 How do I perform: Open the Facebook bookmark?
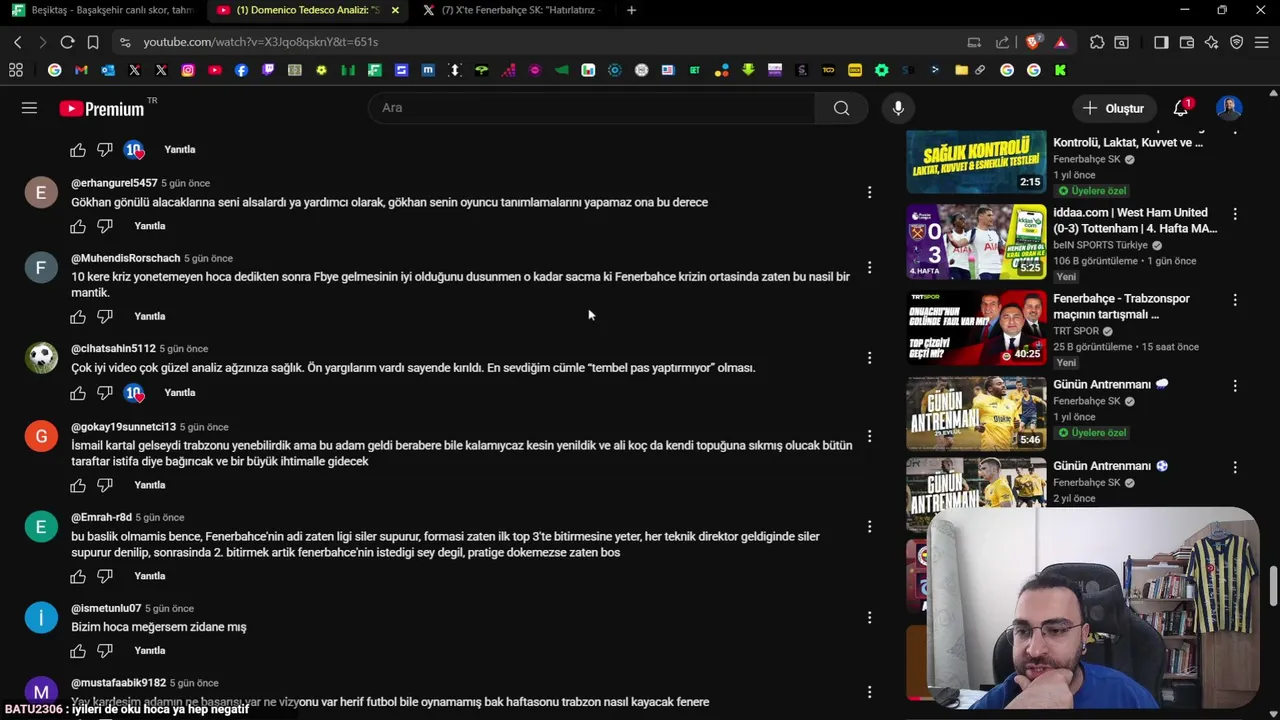[241, 70]
